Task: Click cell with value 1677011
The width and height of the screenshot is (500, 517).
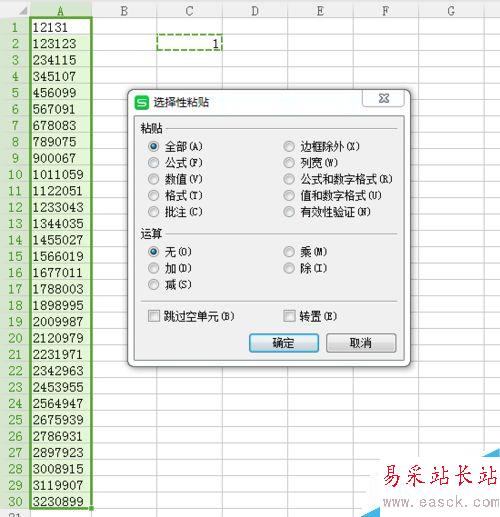Action: pyautogui.click(x=61, y=272)
